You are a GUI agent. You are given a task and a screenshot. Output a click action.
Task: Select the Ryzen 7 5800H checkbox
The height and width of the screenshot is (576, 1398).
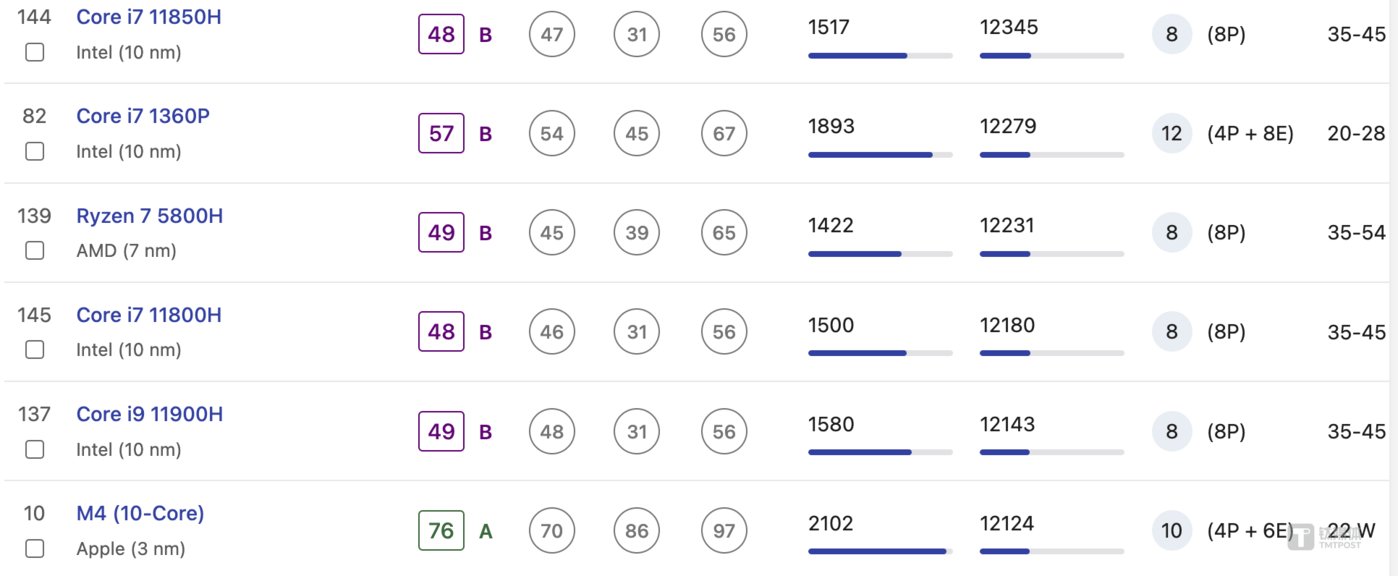(x=35, y=250)
